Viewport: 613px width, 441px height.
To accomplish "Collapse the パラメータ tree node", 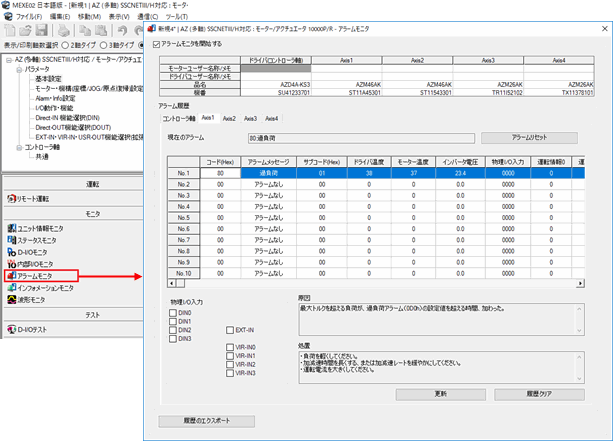I will (x=20, y=69).
